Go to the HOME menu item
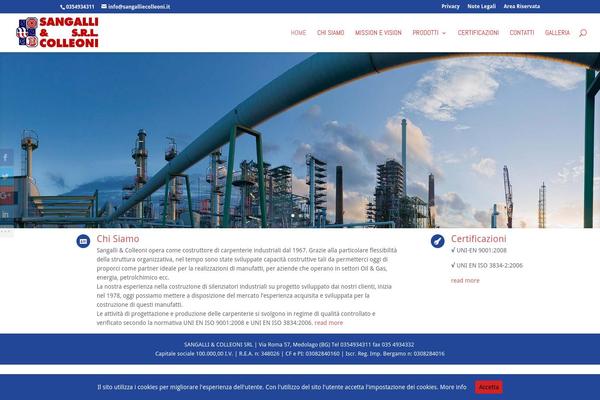600x400 pixels. point(298,33)
